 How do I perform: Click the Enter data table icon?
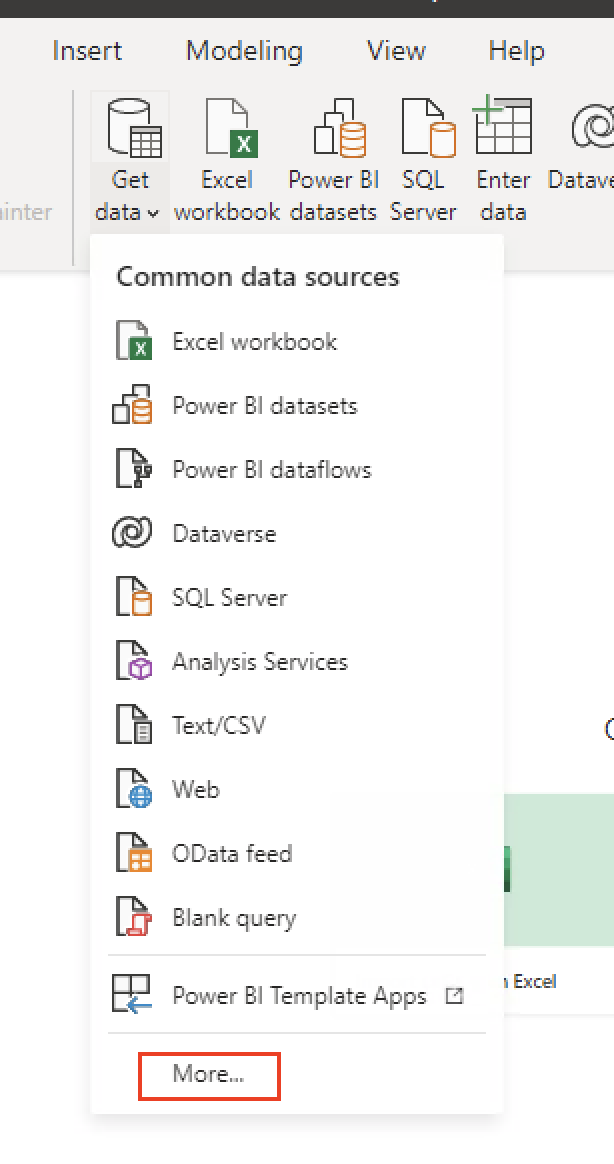click(x=503, y=126)
